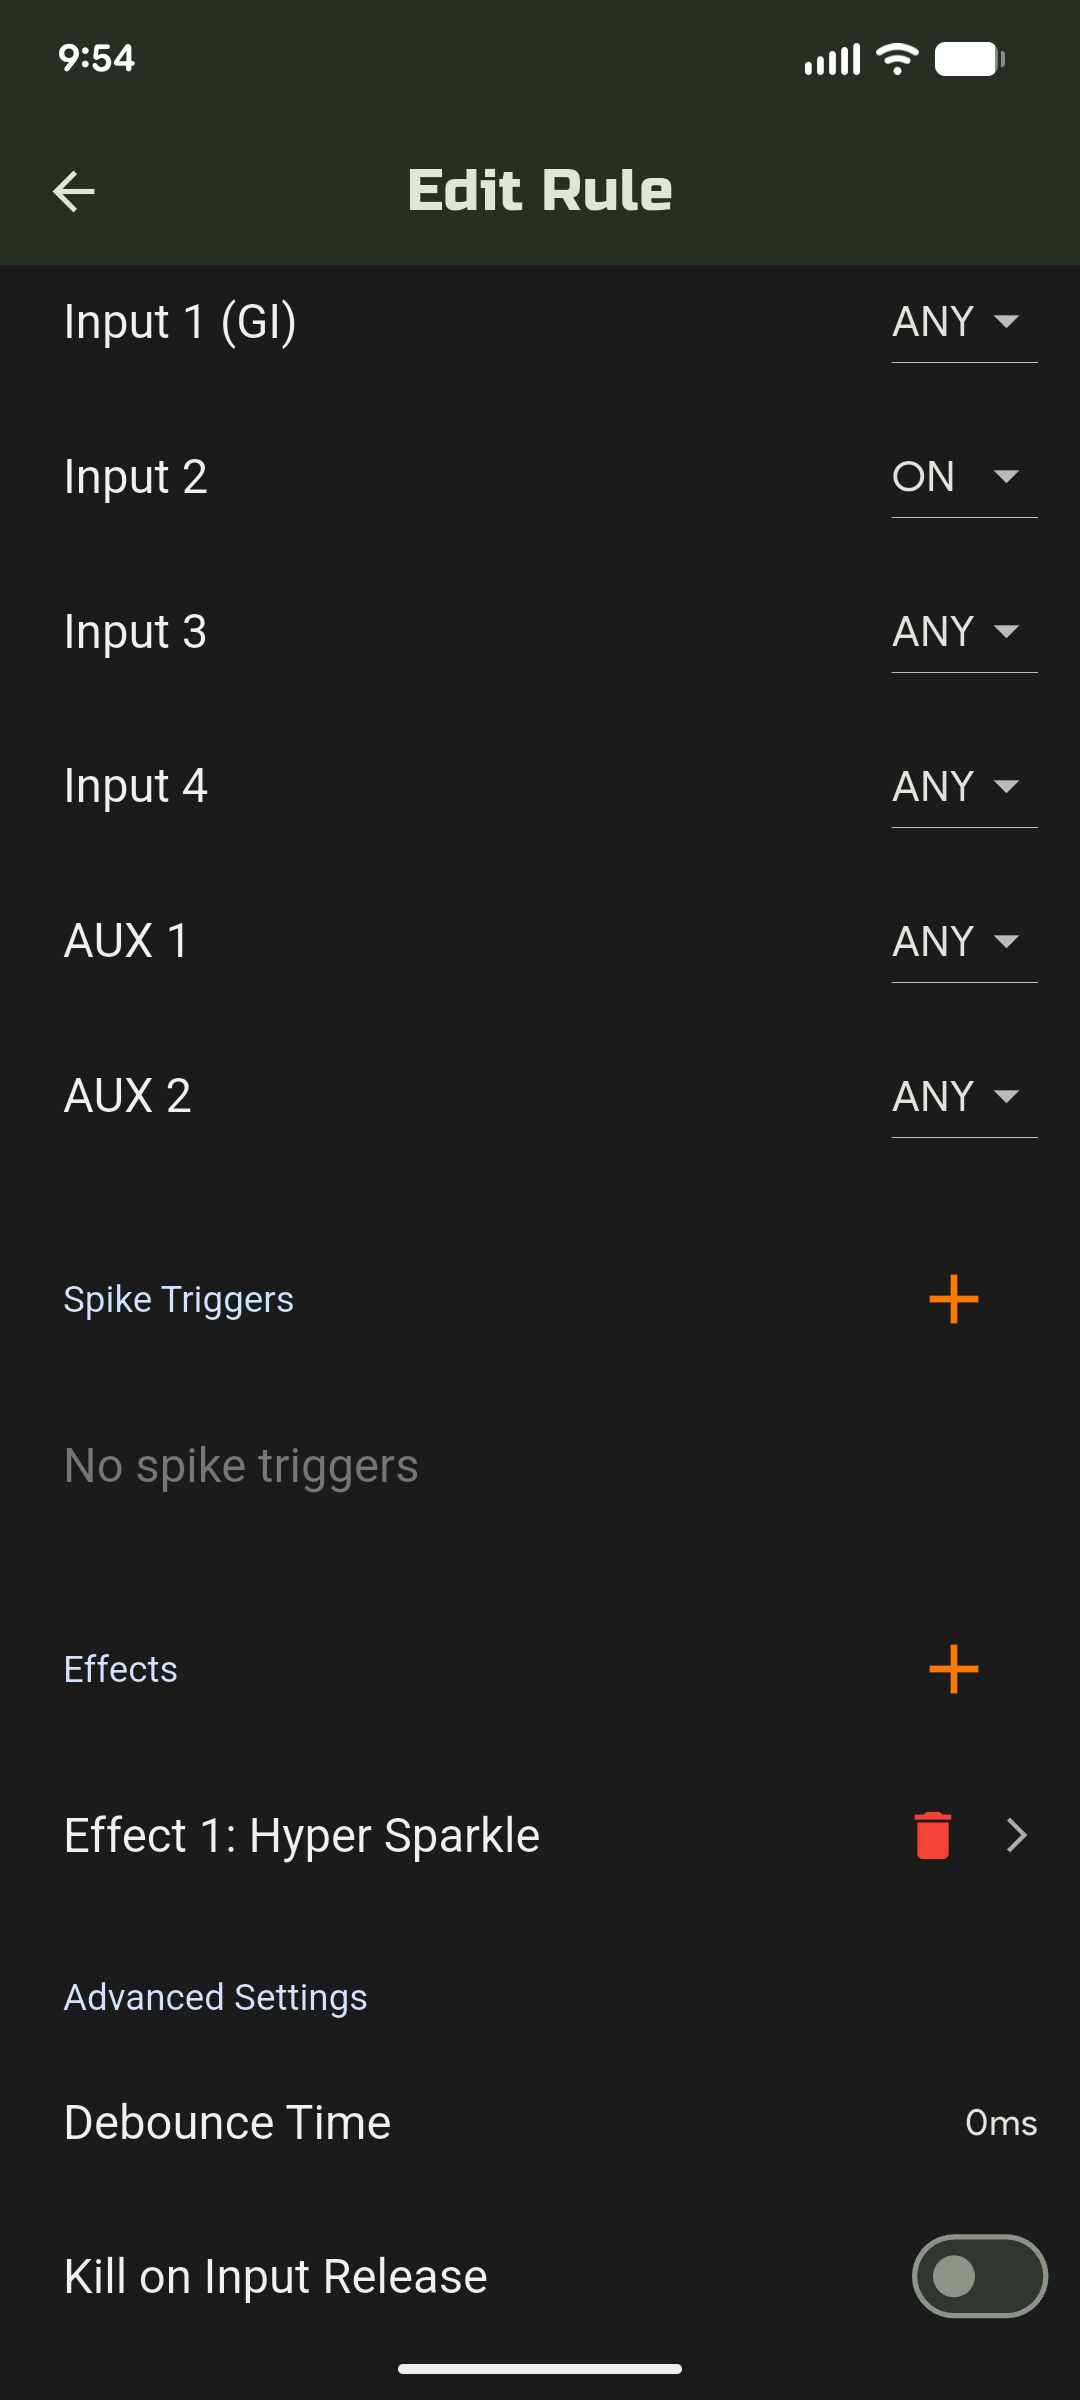Tap the Advanced Settings section header

(216, 1997)
